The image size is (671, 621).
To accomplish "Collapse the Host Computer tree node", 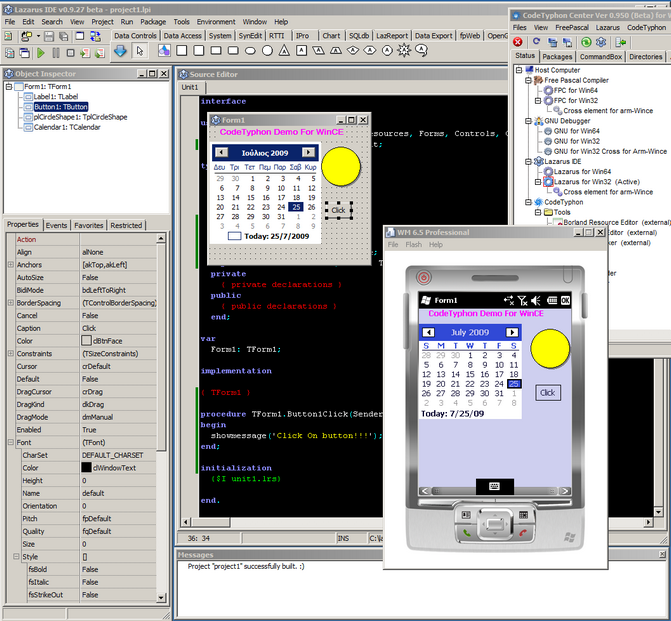I will tap(519, 70).
